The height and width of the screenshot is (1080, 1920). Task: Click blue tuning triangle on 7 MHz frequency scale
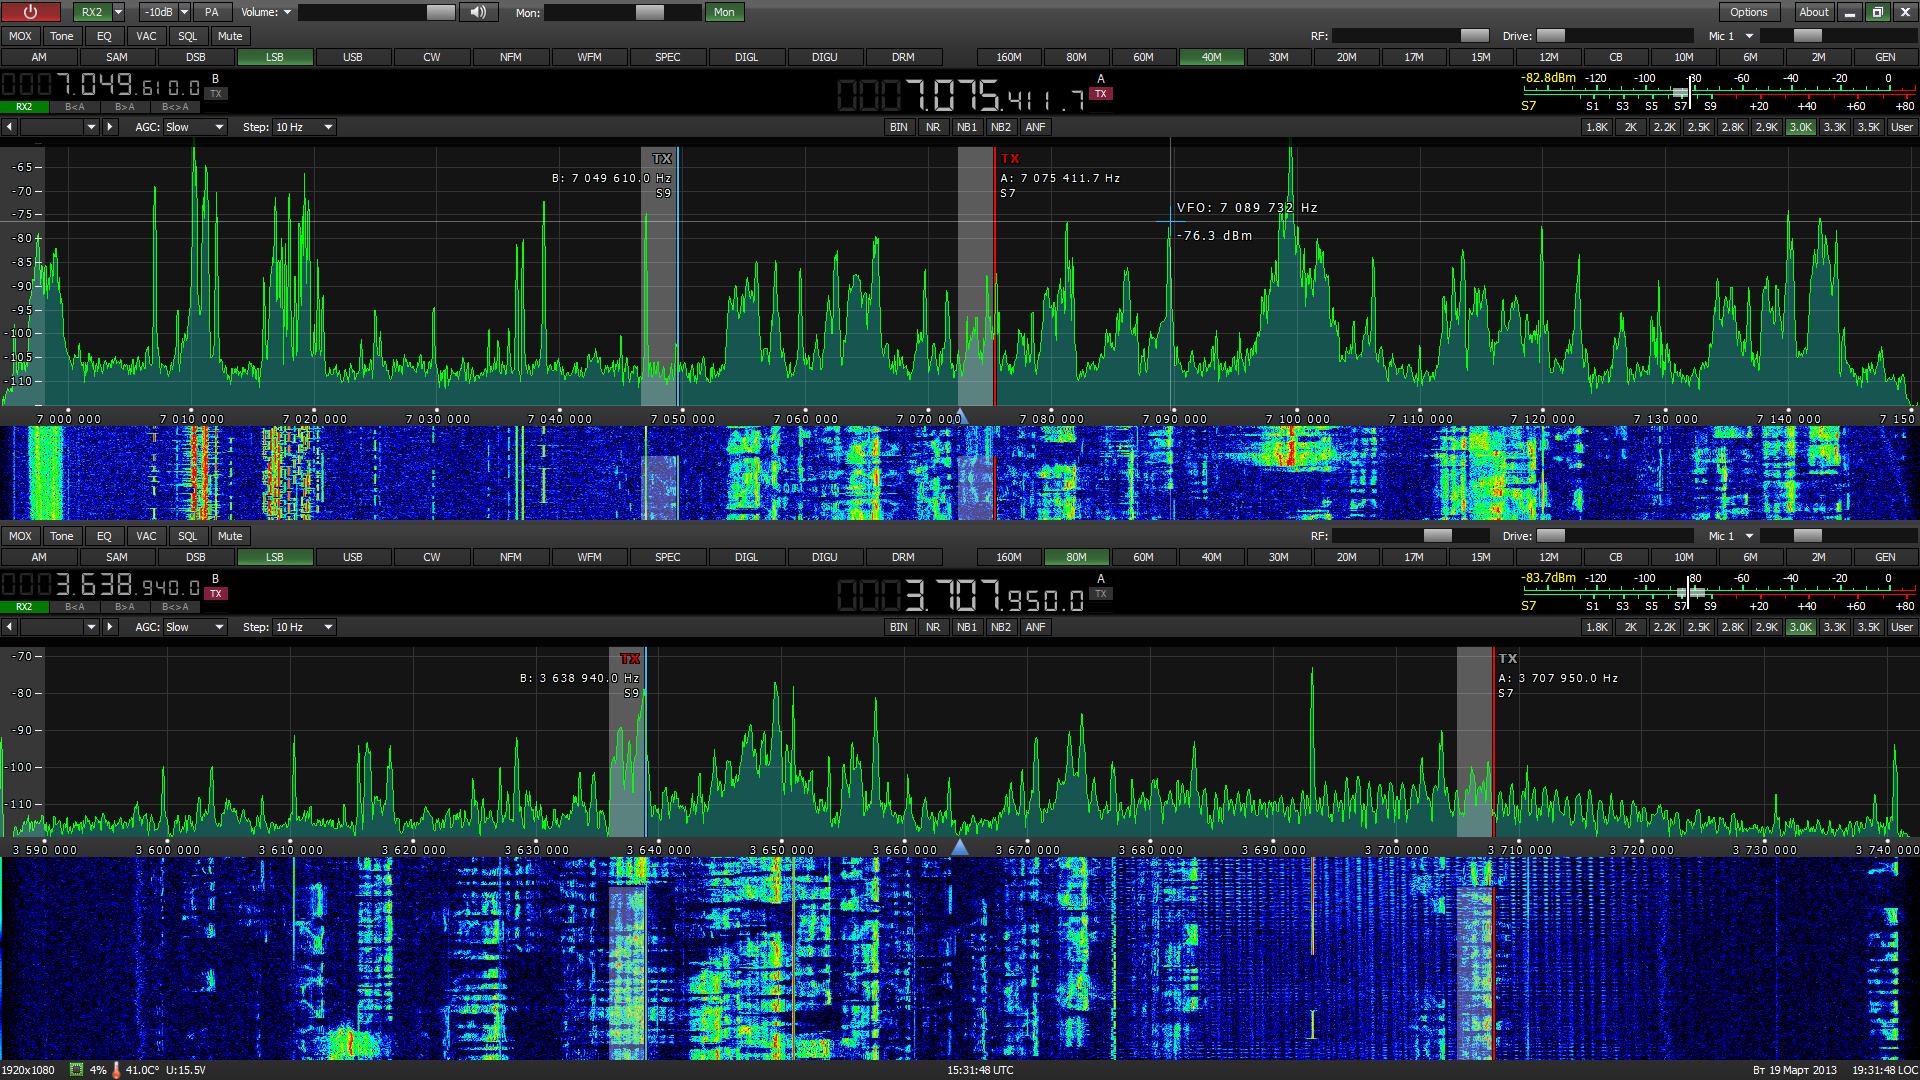pos(962,417)
